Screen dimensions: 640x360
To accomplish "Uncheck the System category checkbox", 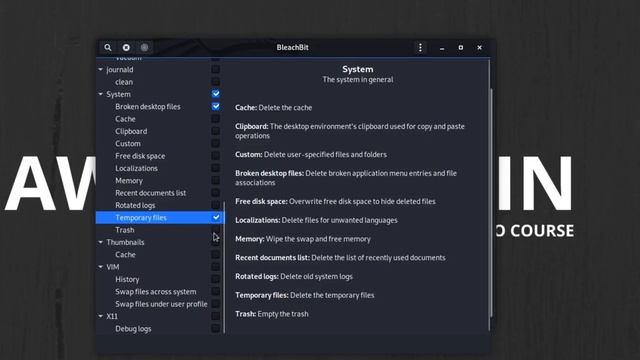I will click(216, 94).
